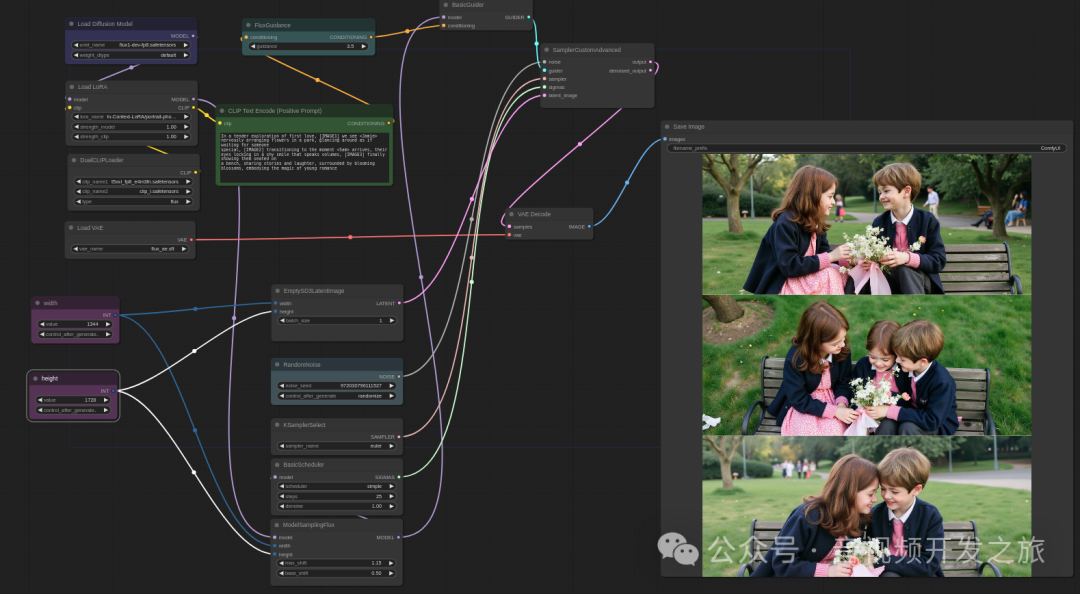Collapse the SamplerCustomAdvanced node via its title dot
Viewport: 1080px width, 594px height.
point(546,50)
